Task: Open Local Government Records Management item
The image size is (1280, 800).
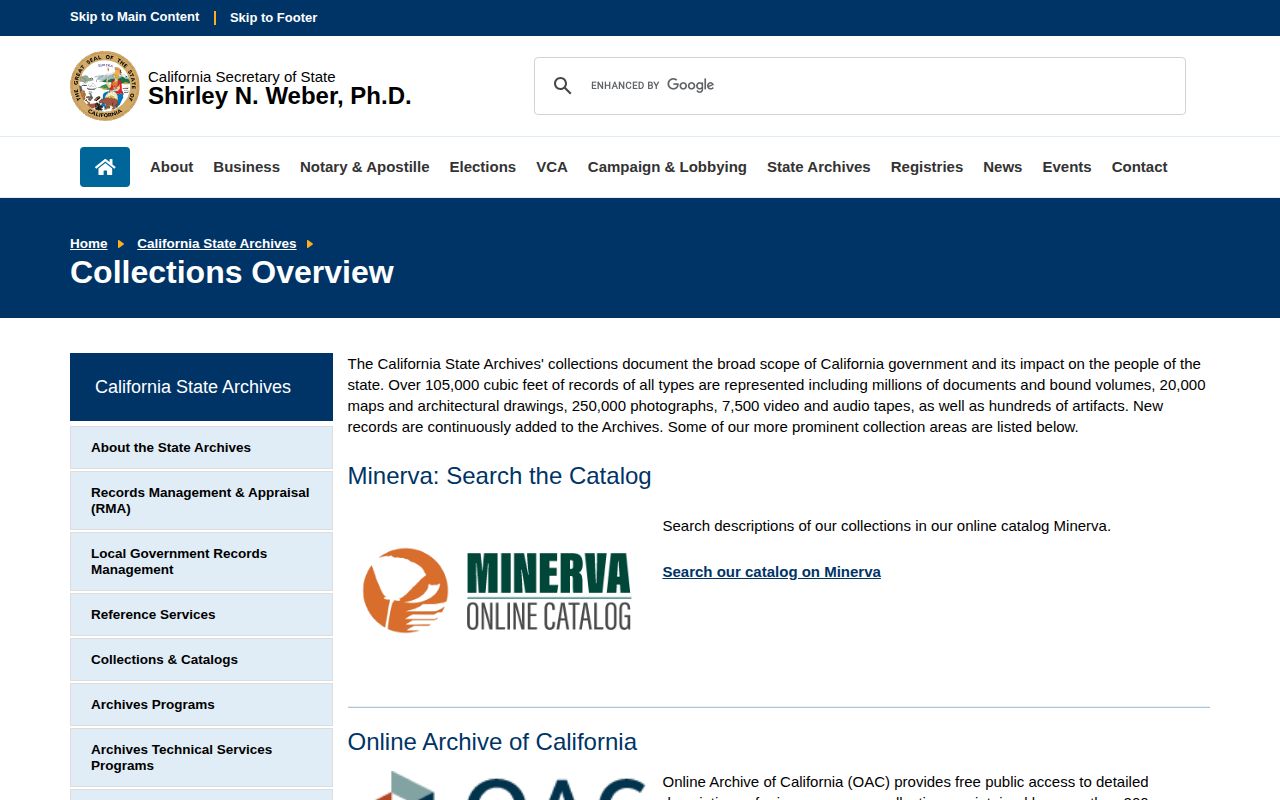Action: 201,562
